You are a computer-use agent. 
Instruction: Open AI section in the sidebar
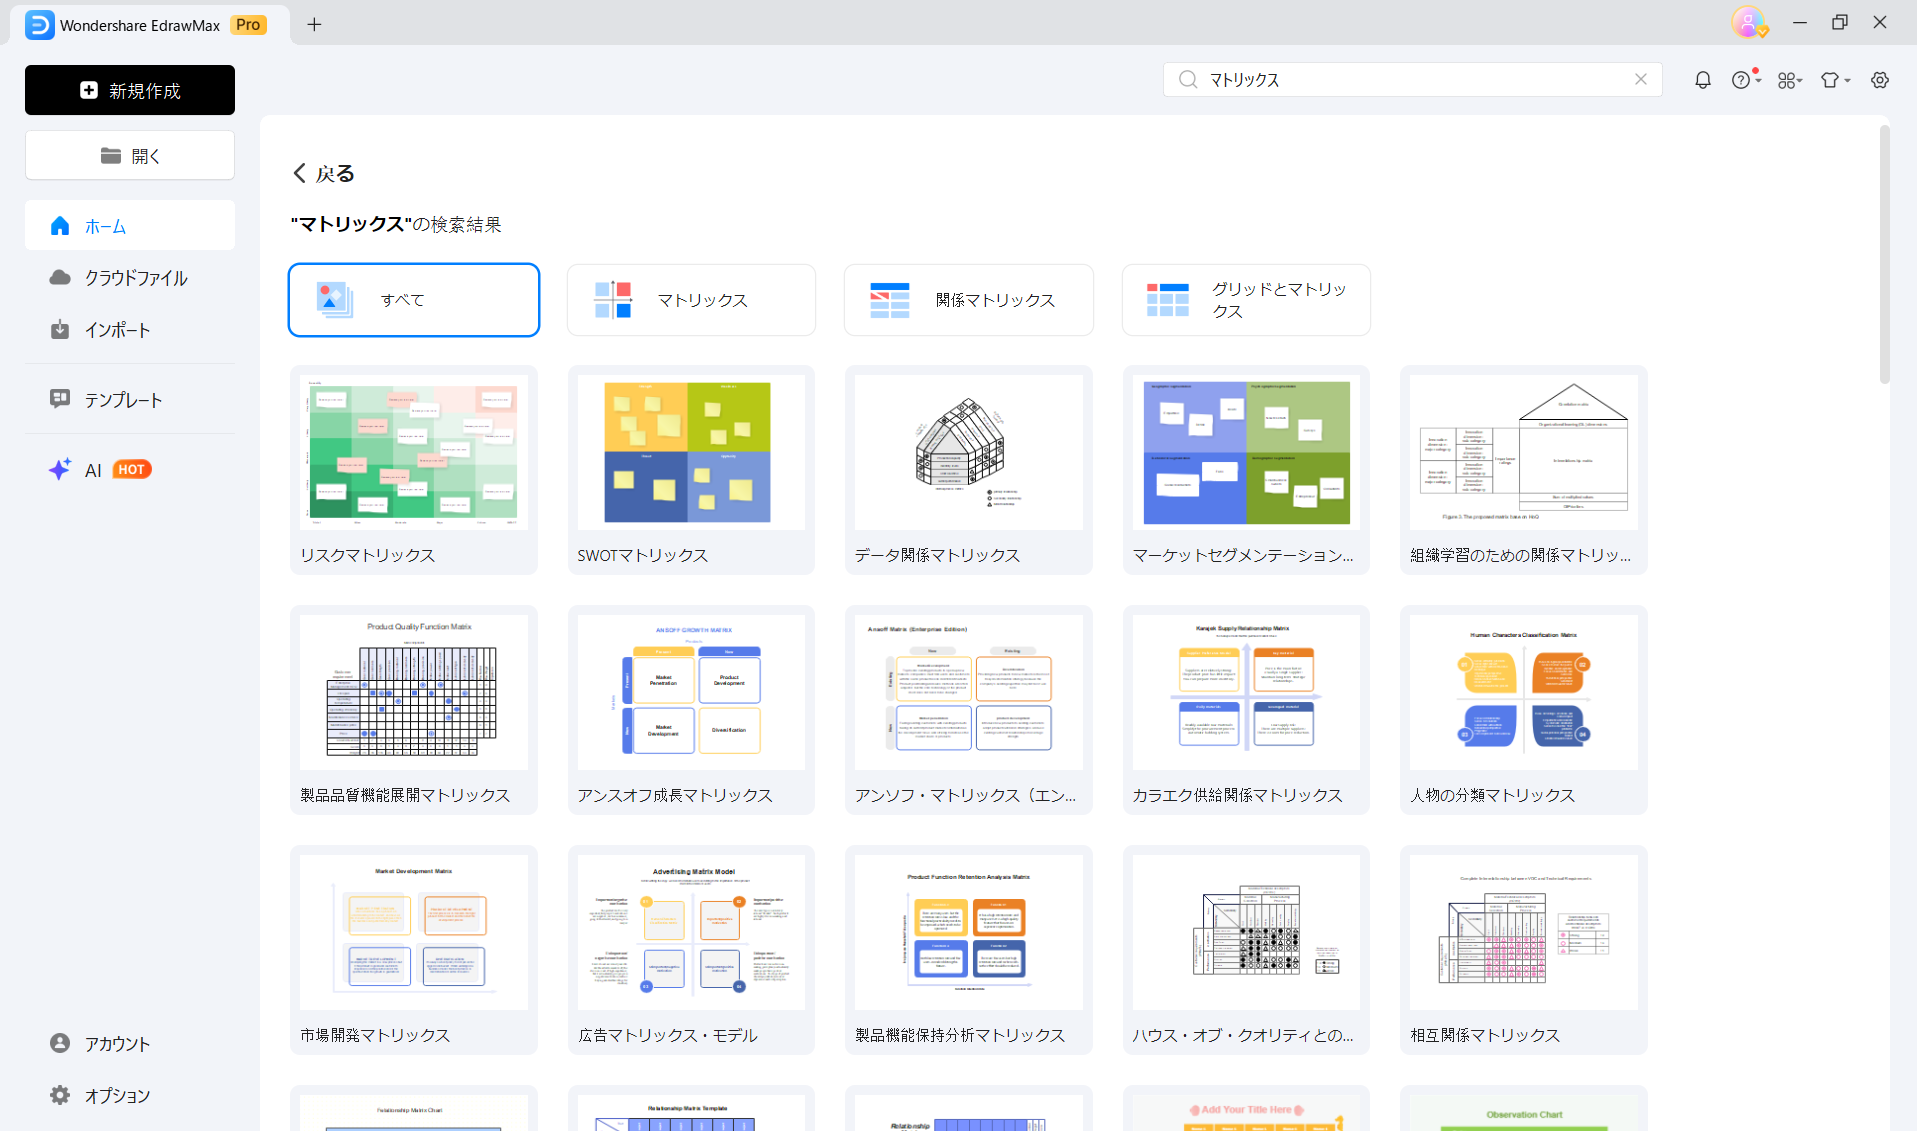(130, 470)
